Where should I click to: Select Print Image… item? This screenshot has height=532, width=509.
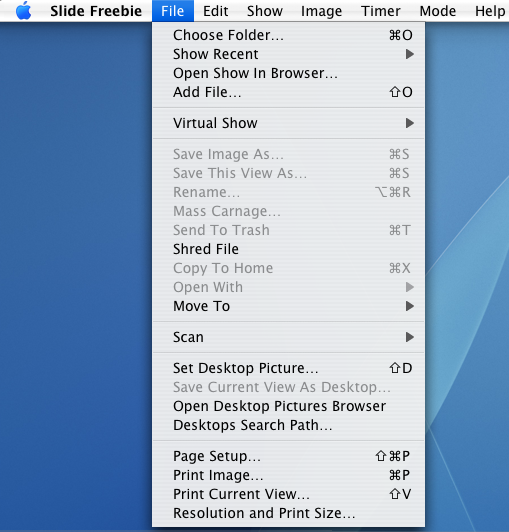coord(288,475)
